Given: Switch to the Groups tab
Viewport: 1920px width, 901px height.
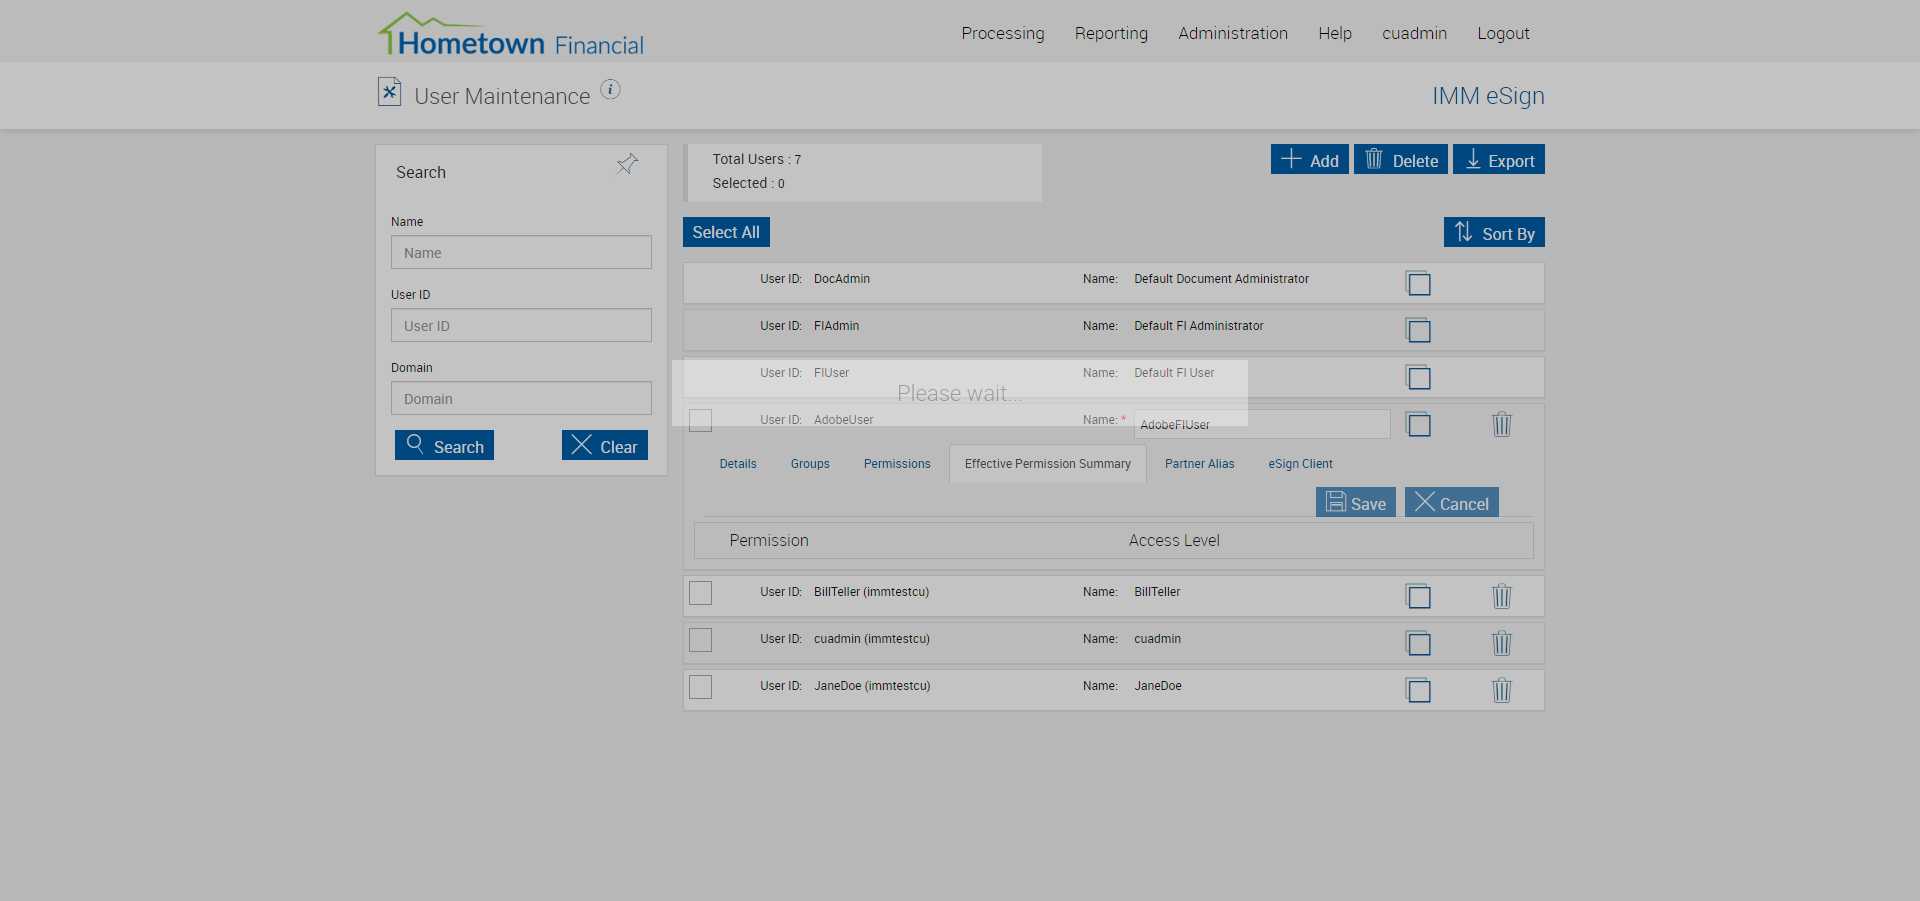Looking at the screenshot, I should click(810, 464).
